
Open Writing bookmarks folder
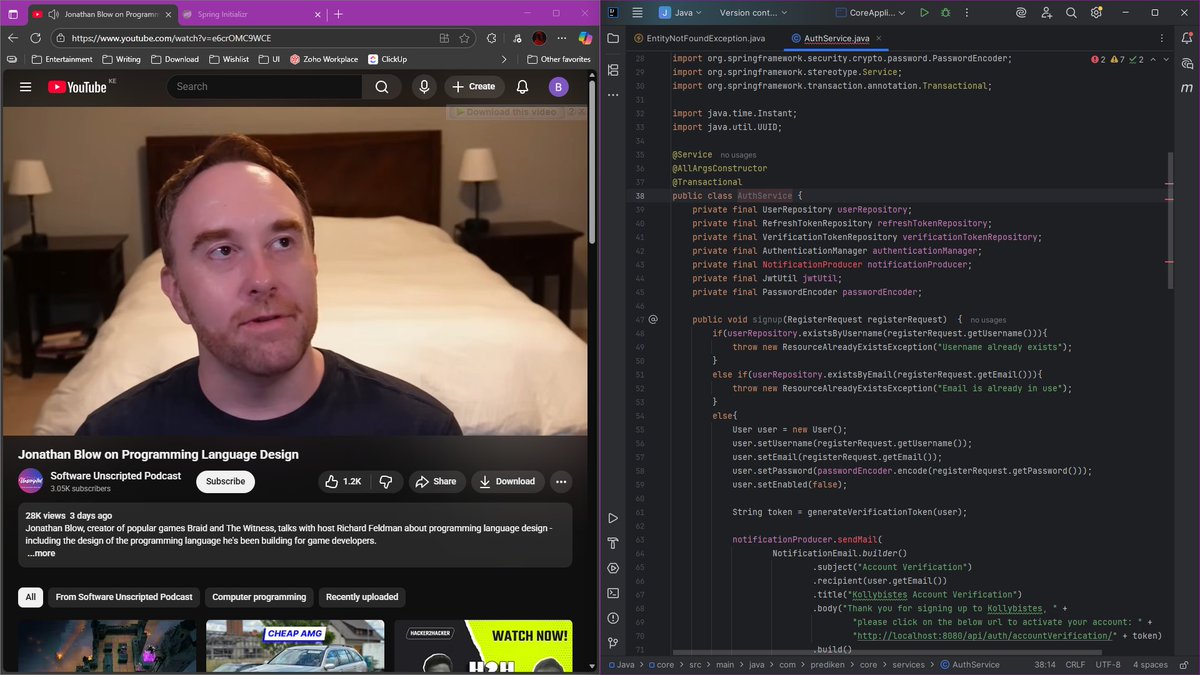point(122,59)
